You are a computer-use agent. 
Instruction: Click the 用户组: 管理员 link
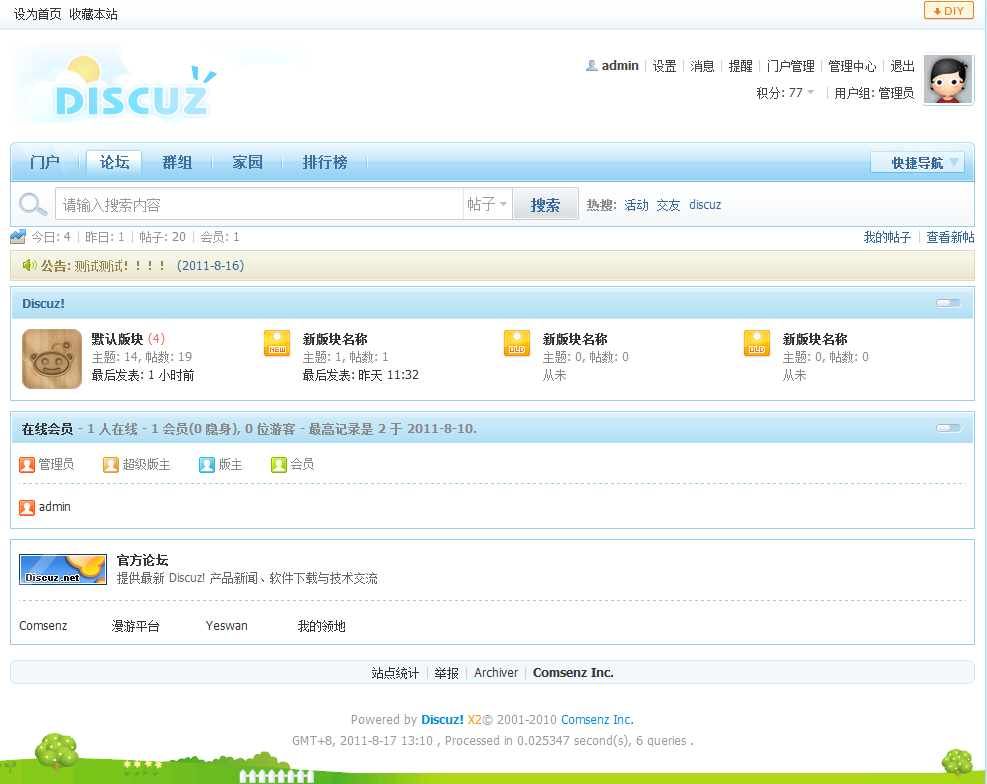[x=874, y=93]
